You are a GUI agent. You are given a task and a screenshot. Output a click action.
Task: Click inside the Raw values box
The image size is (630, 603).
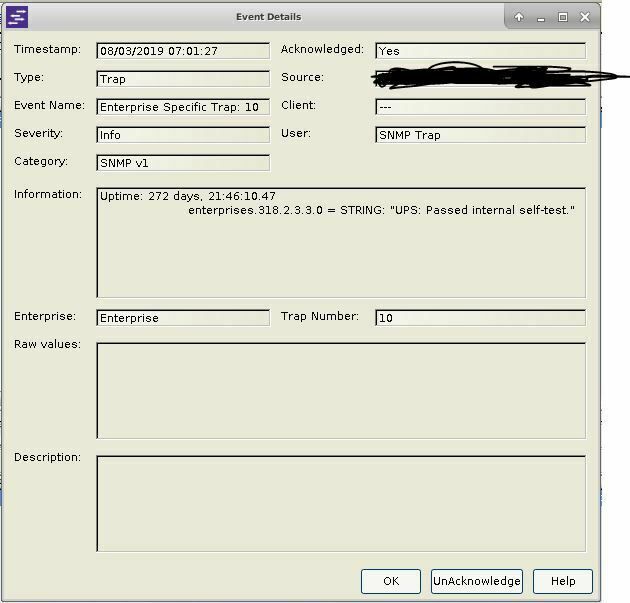(x=340, y=391)
